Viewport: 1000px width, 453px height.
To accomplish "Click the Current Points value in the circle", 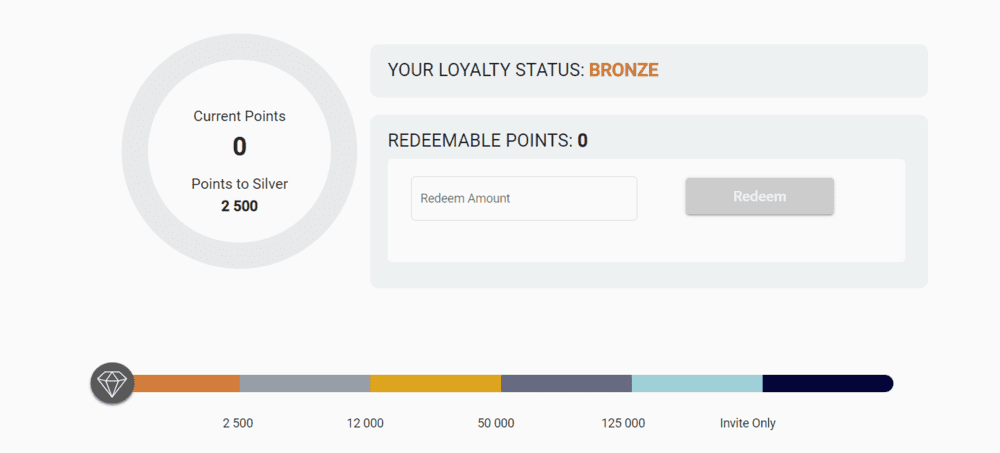I will click(239, 147).
